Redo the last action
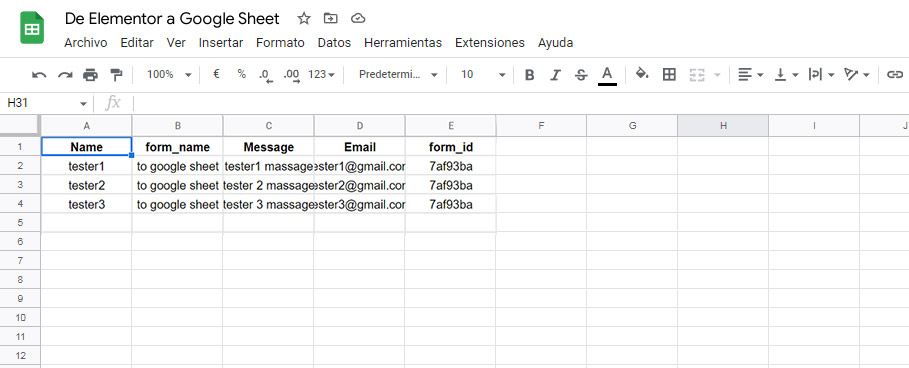 pos(65,75)
